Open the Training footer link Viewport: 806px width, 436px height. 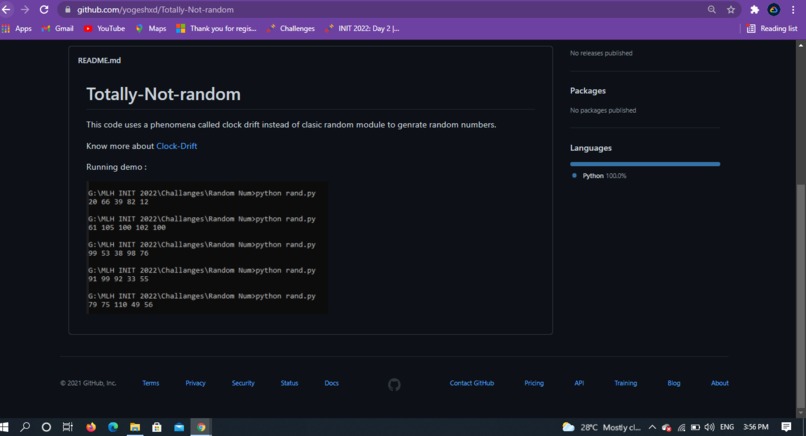click(626, 383)
